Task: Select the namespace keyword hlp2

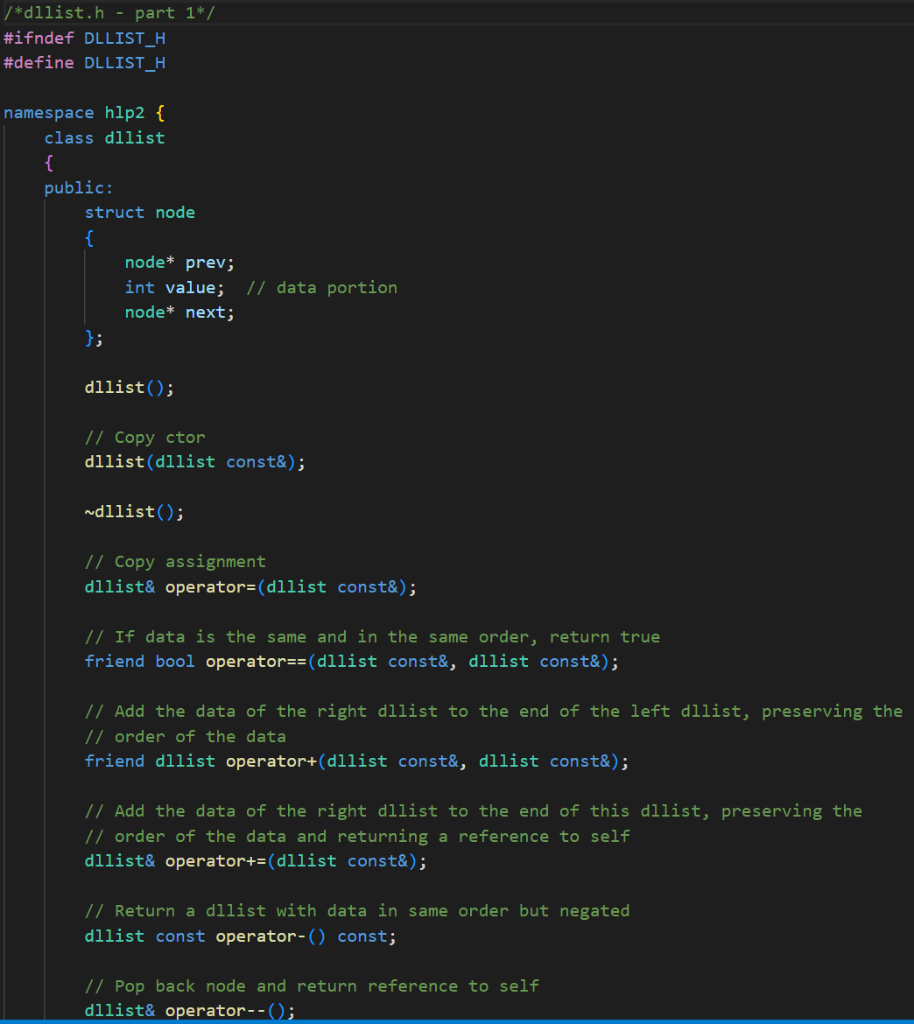Action: coord(123,112)
